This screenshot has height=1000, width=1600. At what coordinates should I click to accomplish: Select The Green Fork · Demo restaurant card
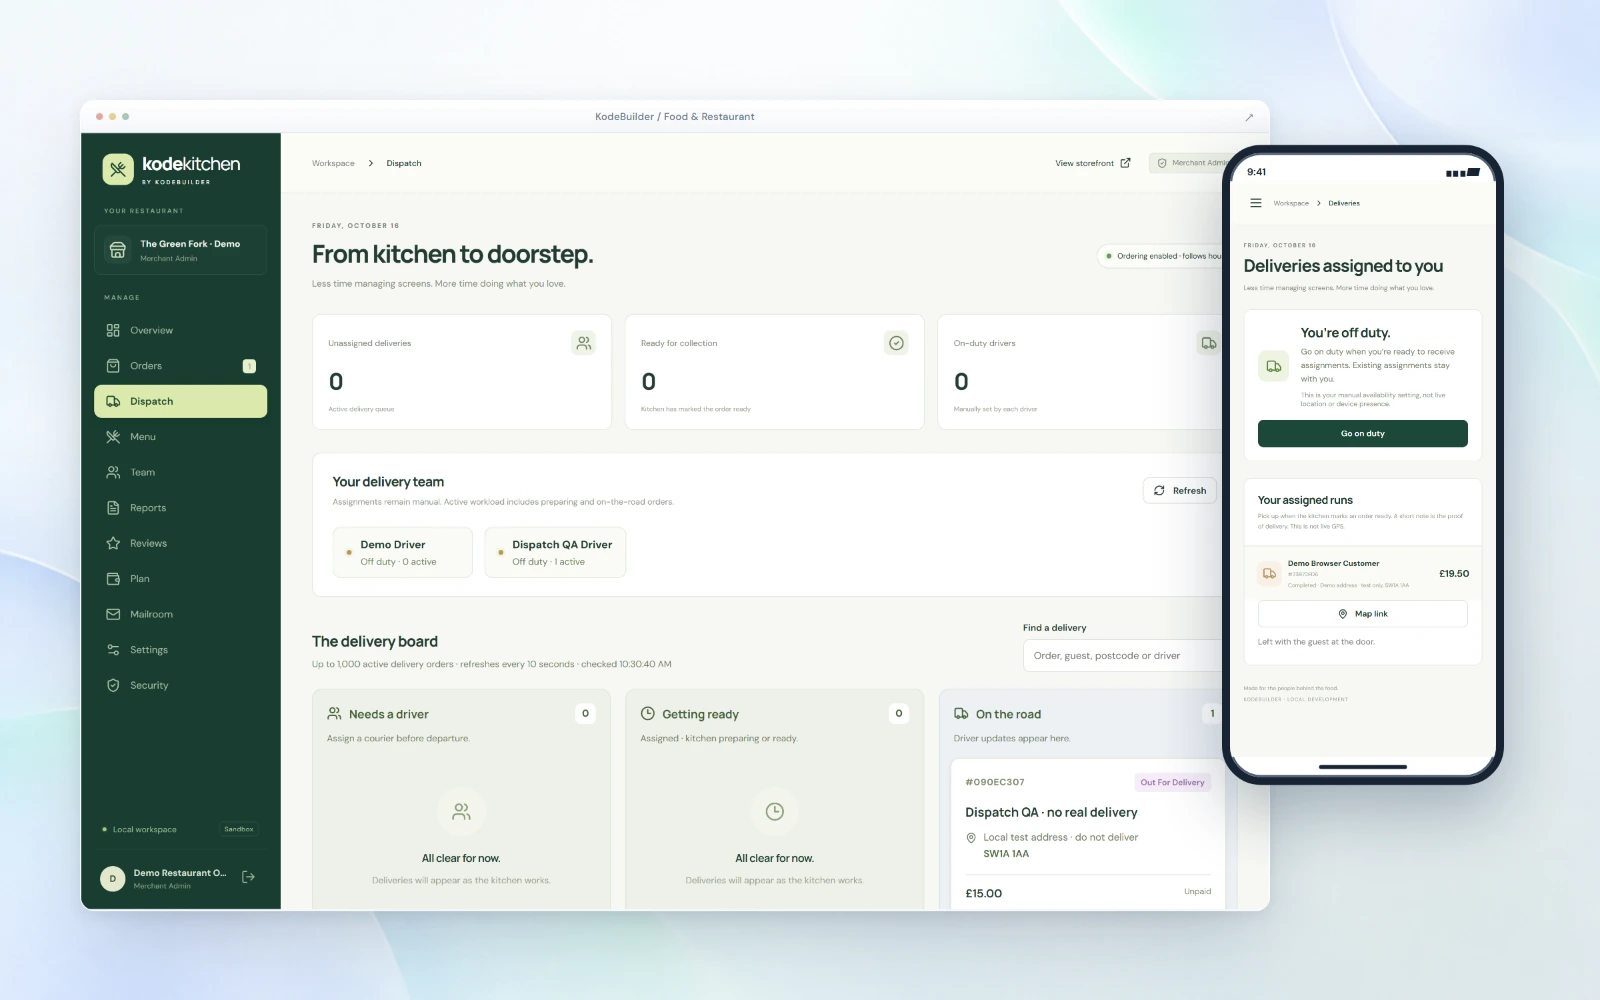point(180,250)
